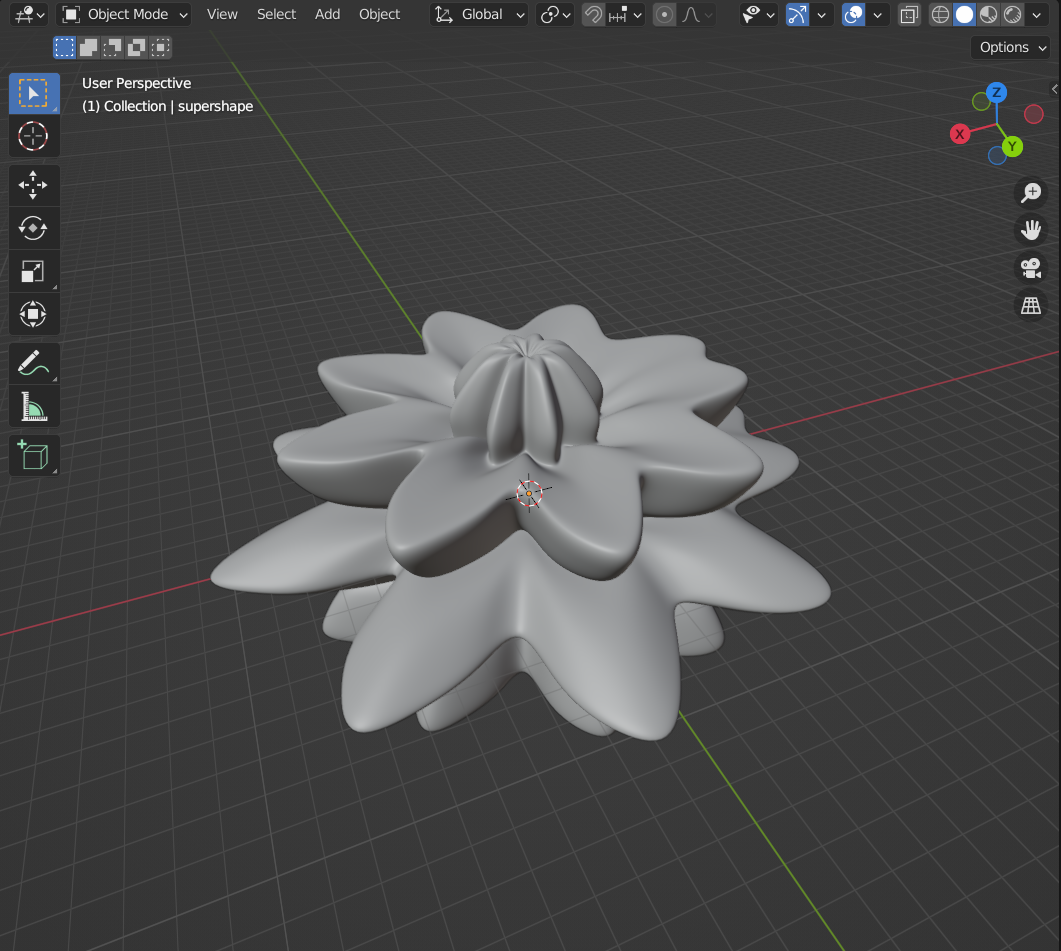
Task: Set selection mode to new selection
Action: [64, 47]
